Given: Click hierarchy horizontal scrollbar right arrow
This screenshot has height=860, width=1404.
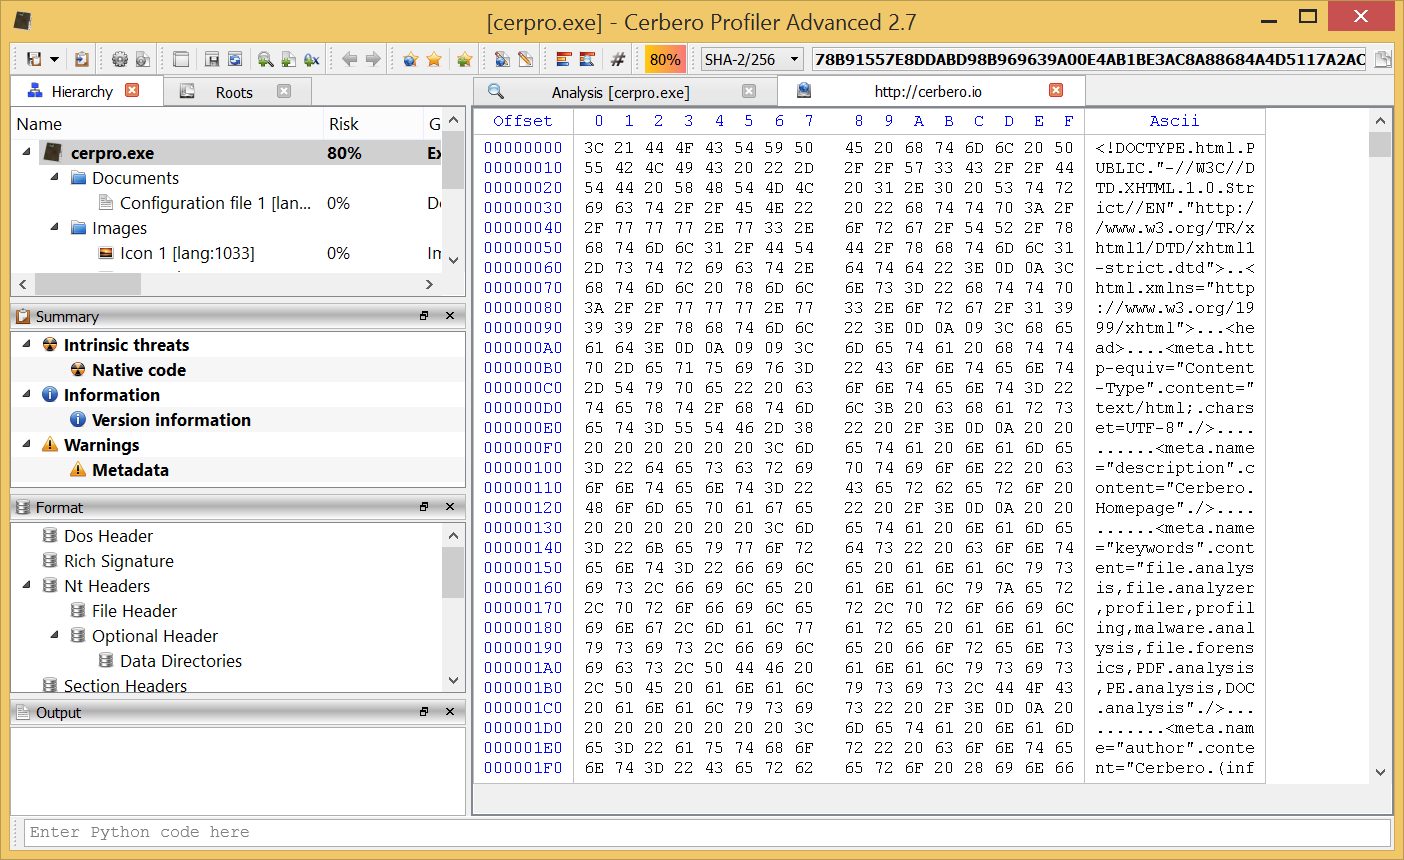Looking at the screenshot, I should pos(430,284).
